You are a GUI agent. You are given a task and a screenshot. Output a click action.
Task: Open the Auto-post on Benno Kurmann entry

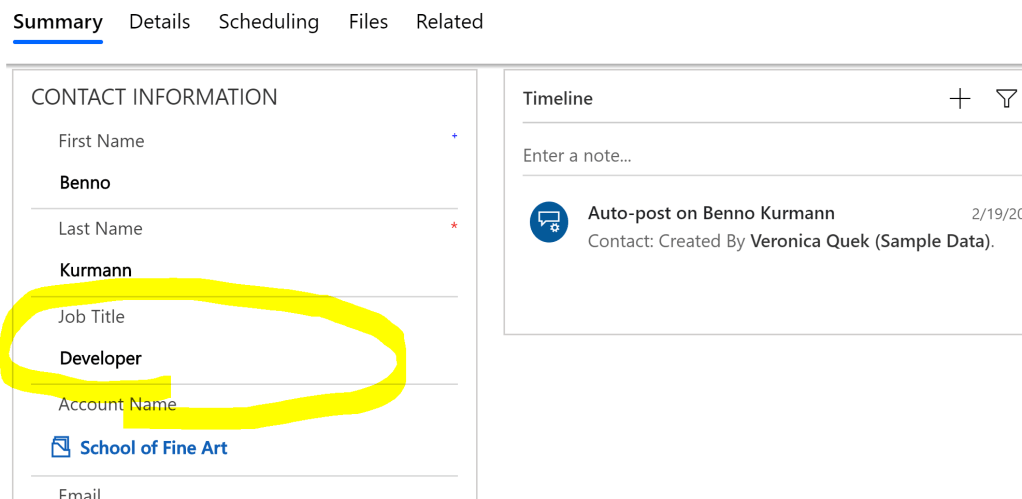pos(711,213)
